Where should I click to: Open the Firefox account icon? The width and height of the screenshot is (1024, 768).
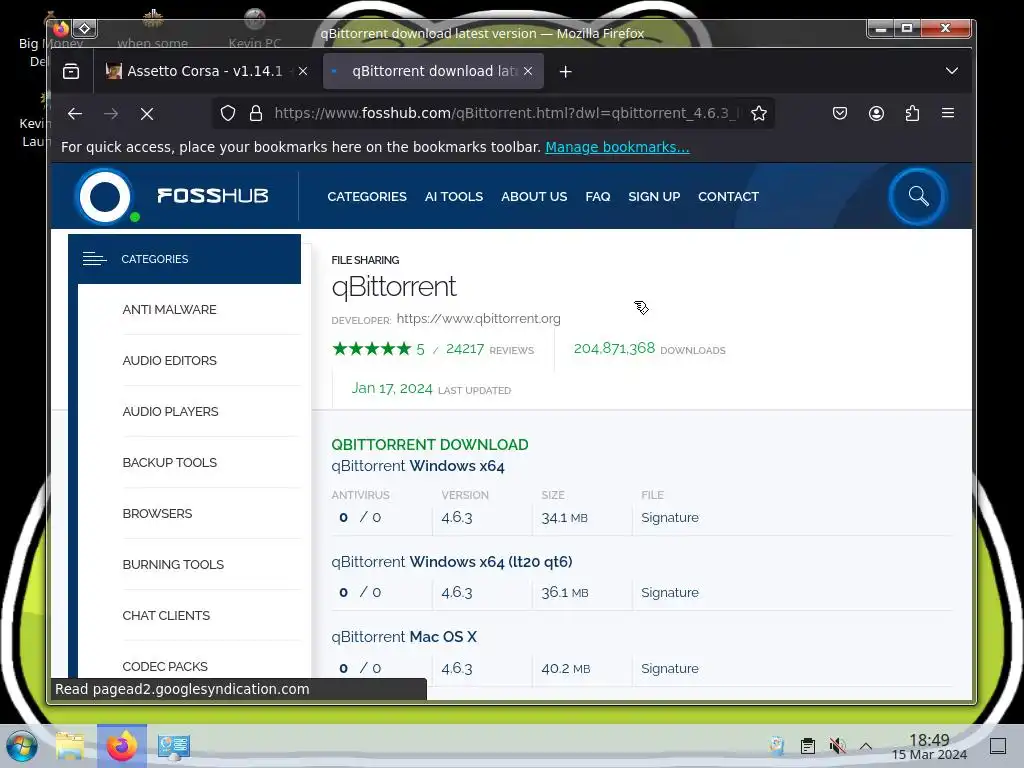(x=876, y=113)
